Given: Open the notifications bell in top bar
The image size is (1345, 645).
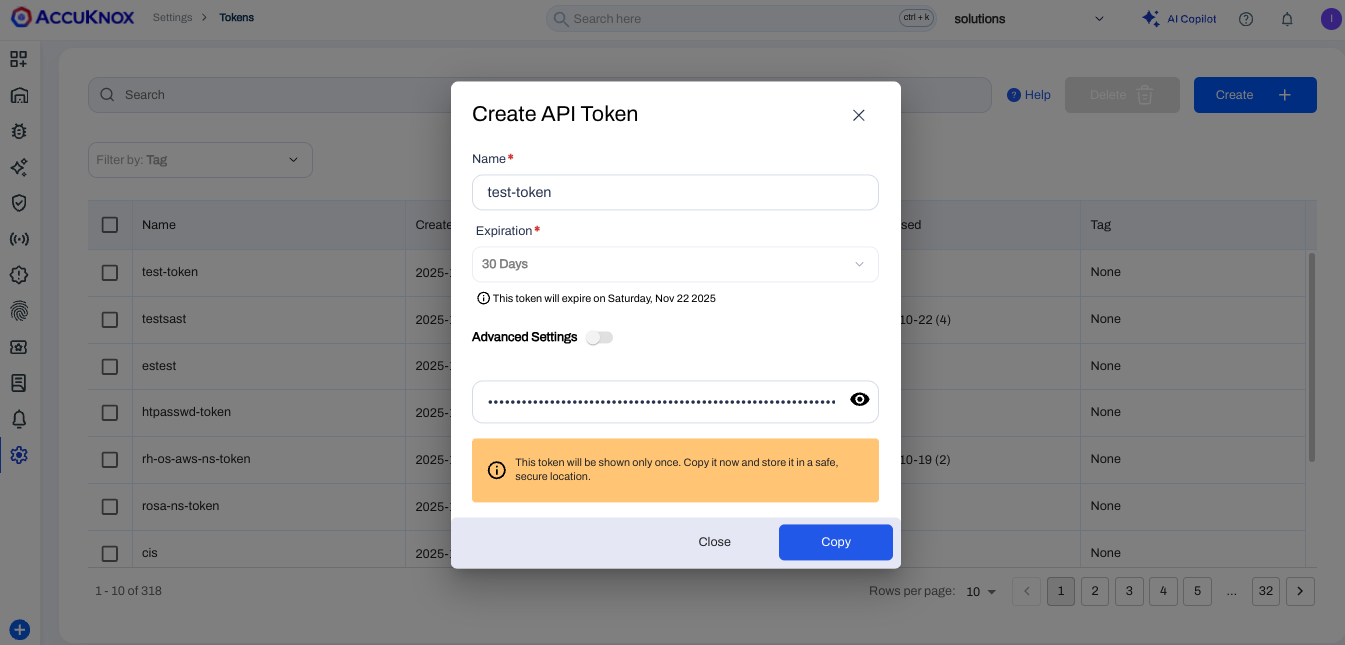Looking at the screenshot, I should pos(1287,19).
